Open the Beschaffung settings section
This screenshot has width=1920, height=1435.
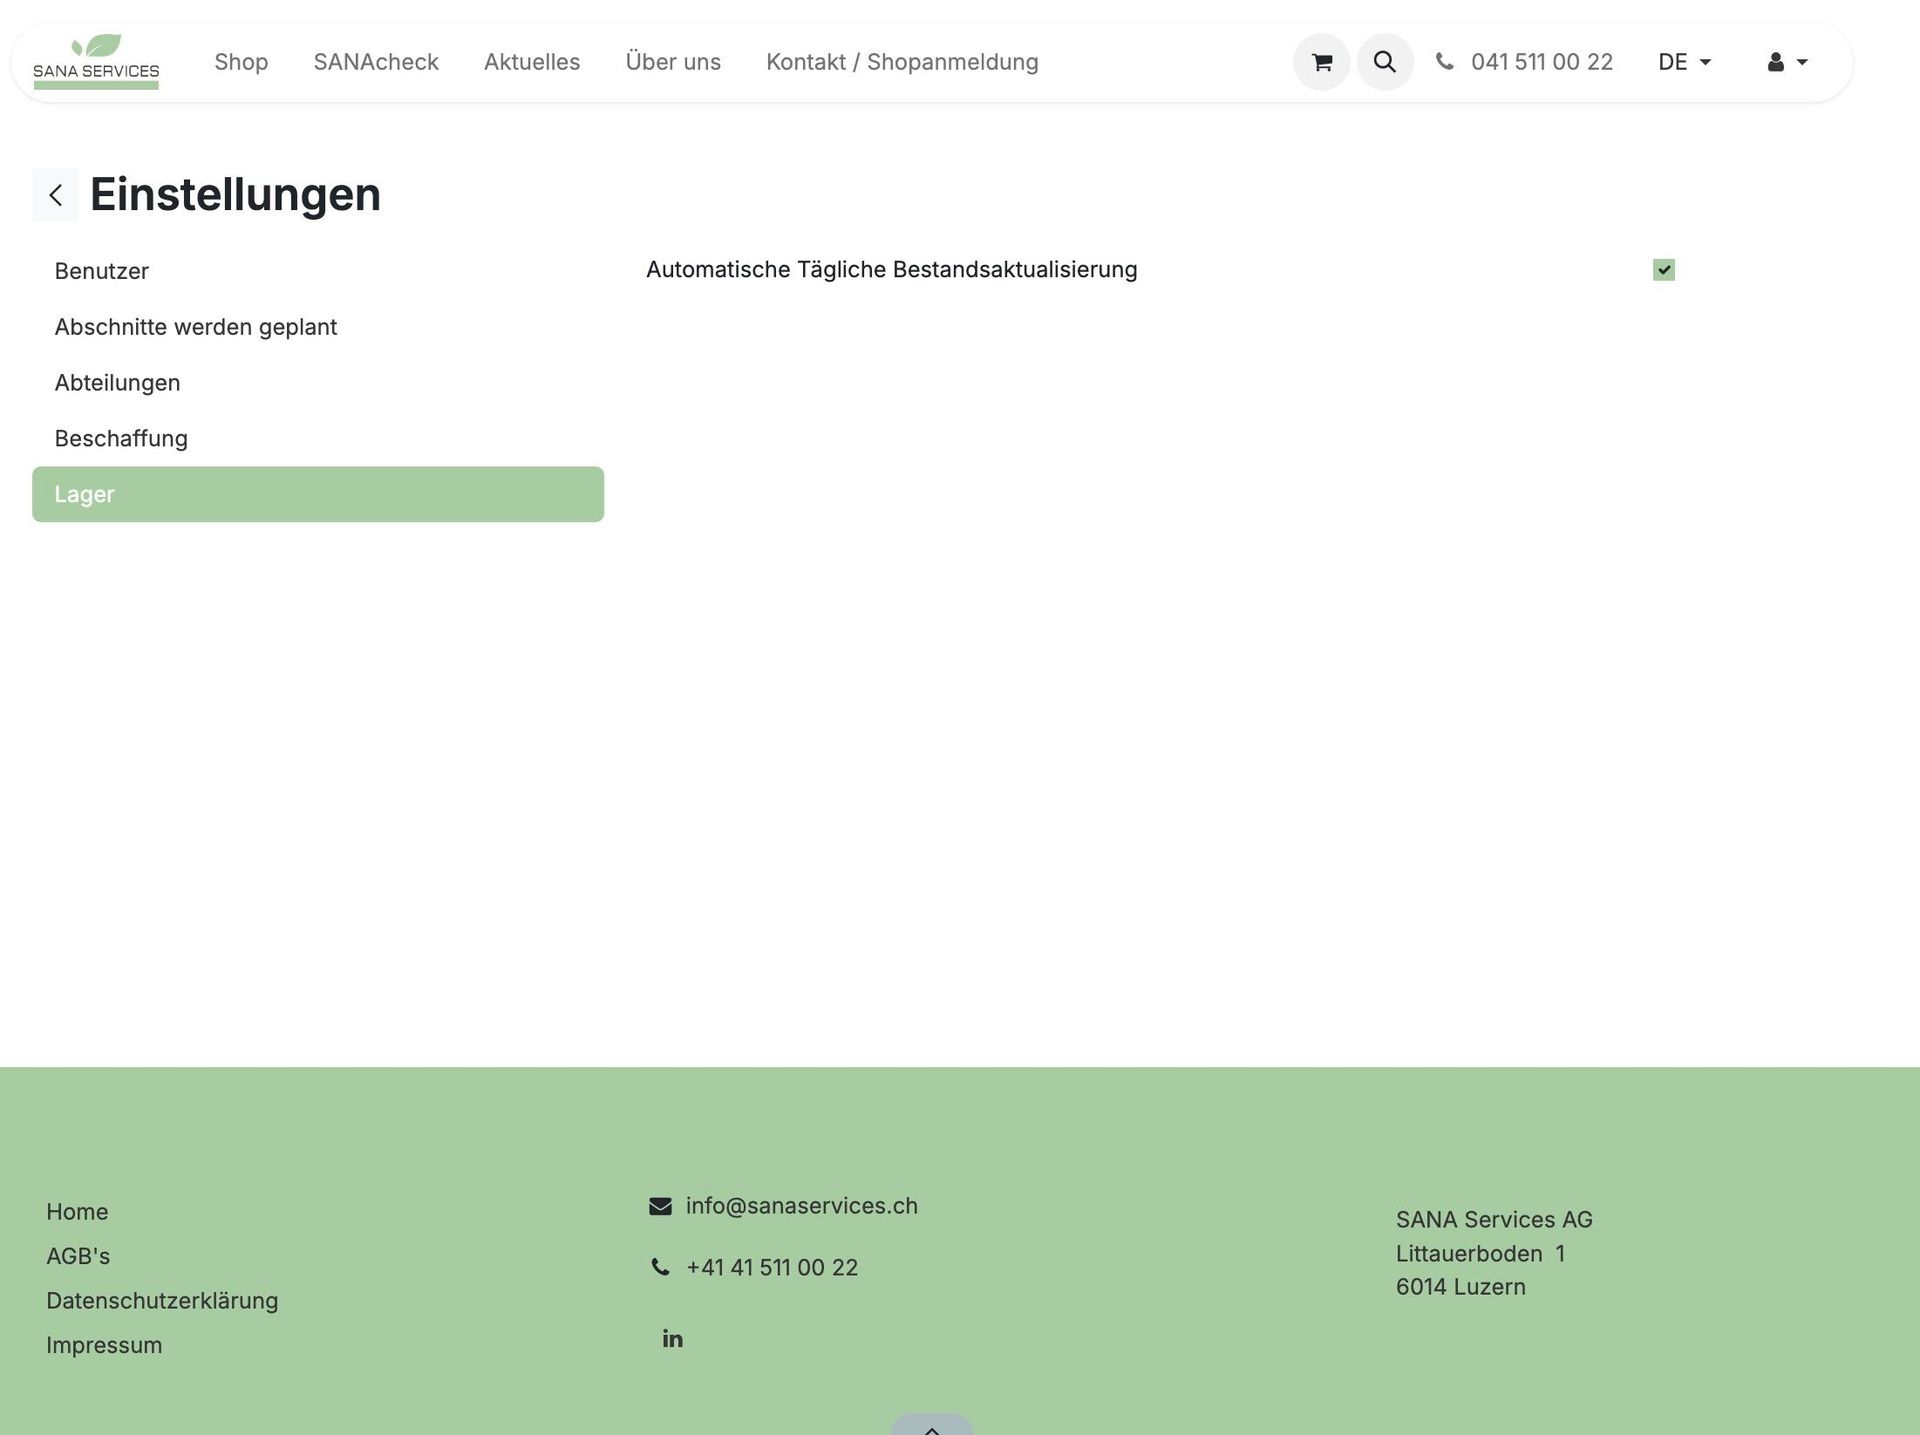(318, 438)
